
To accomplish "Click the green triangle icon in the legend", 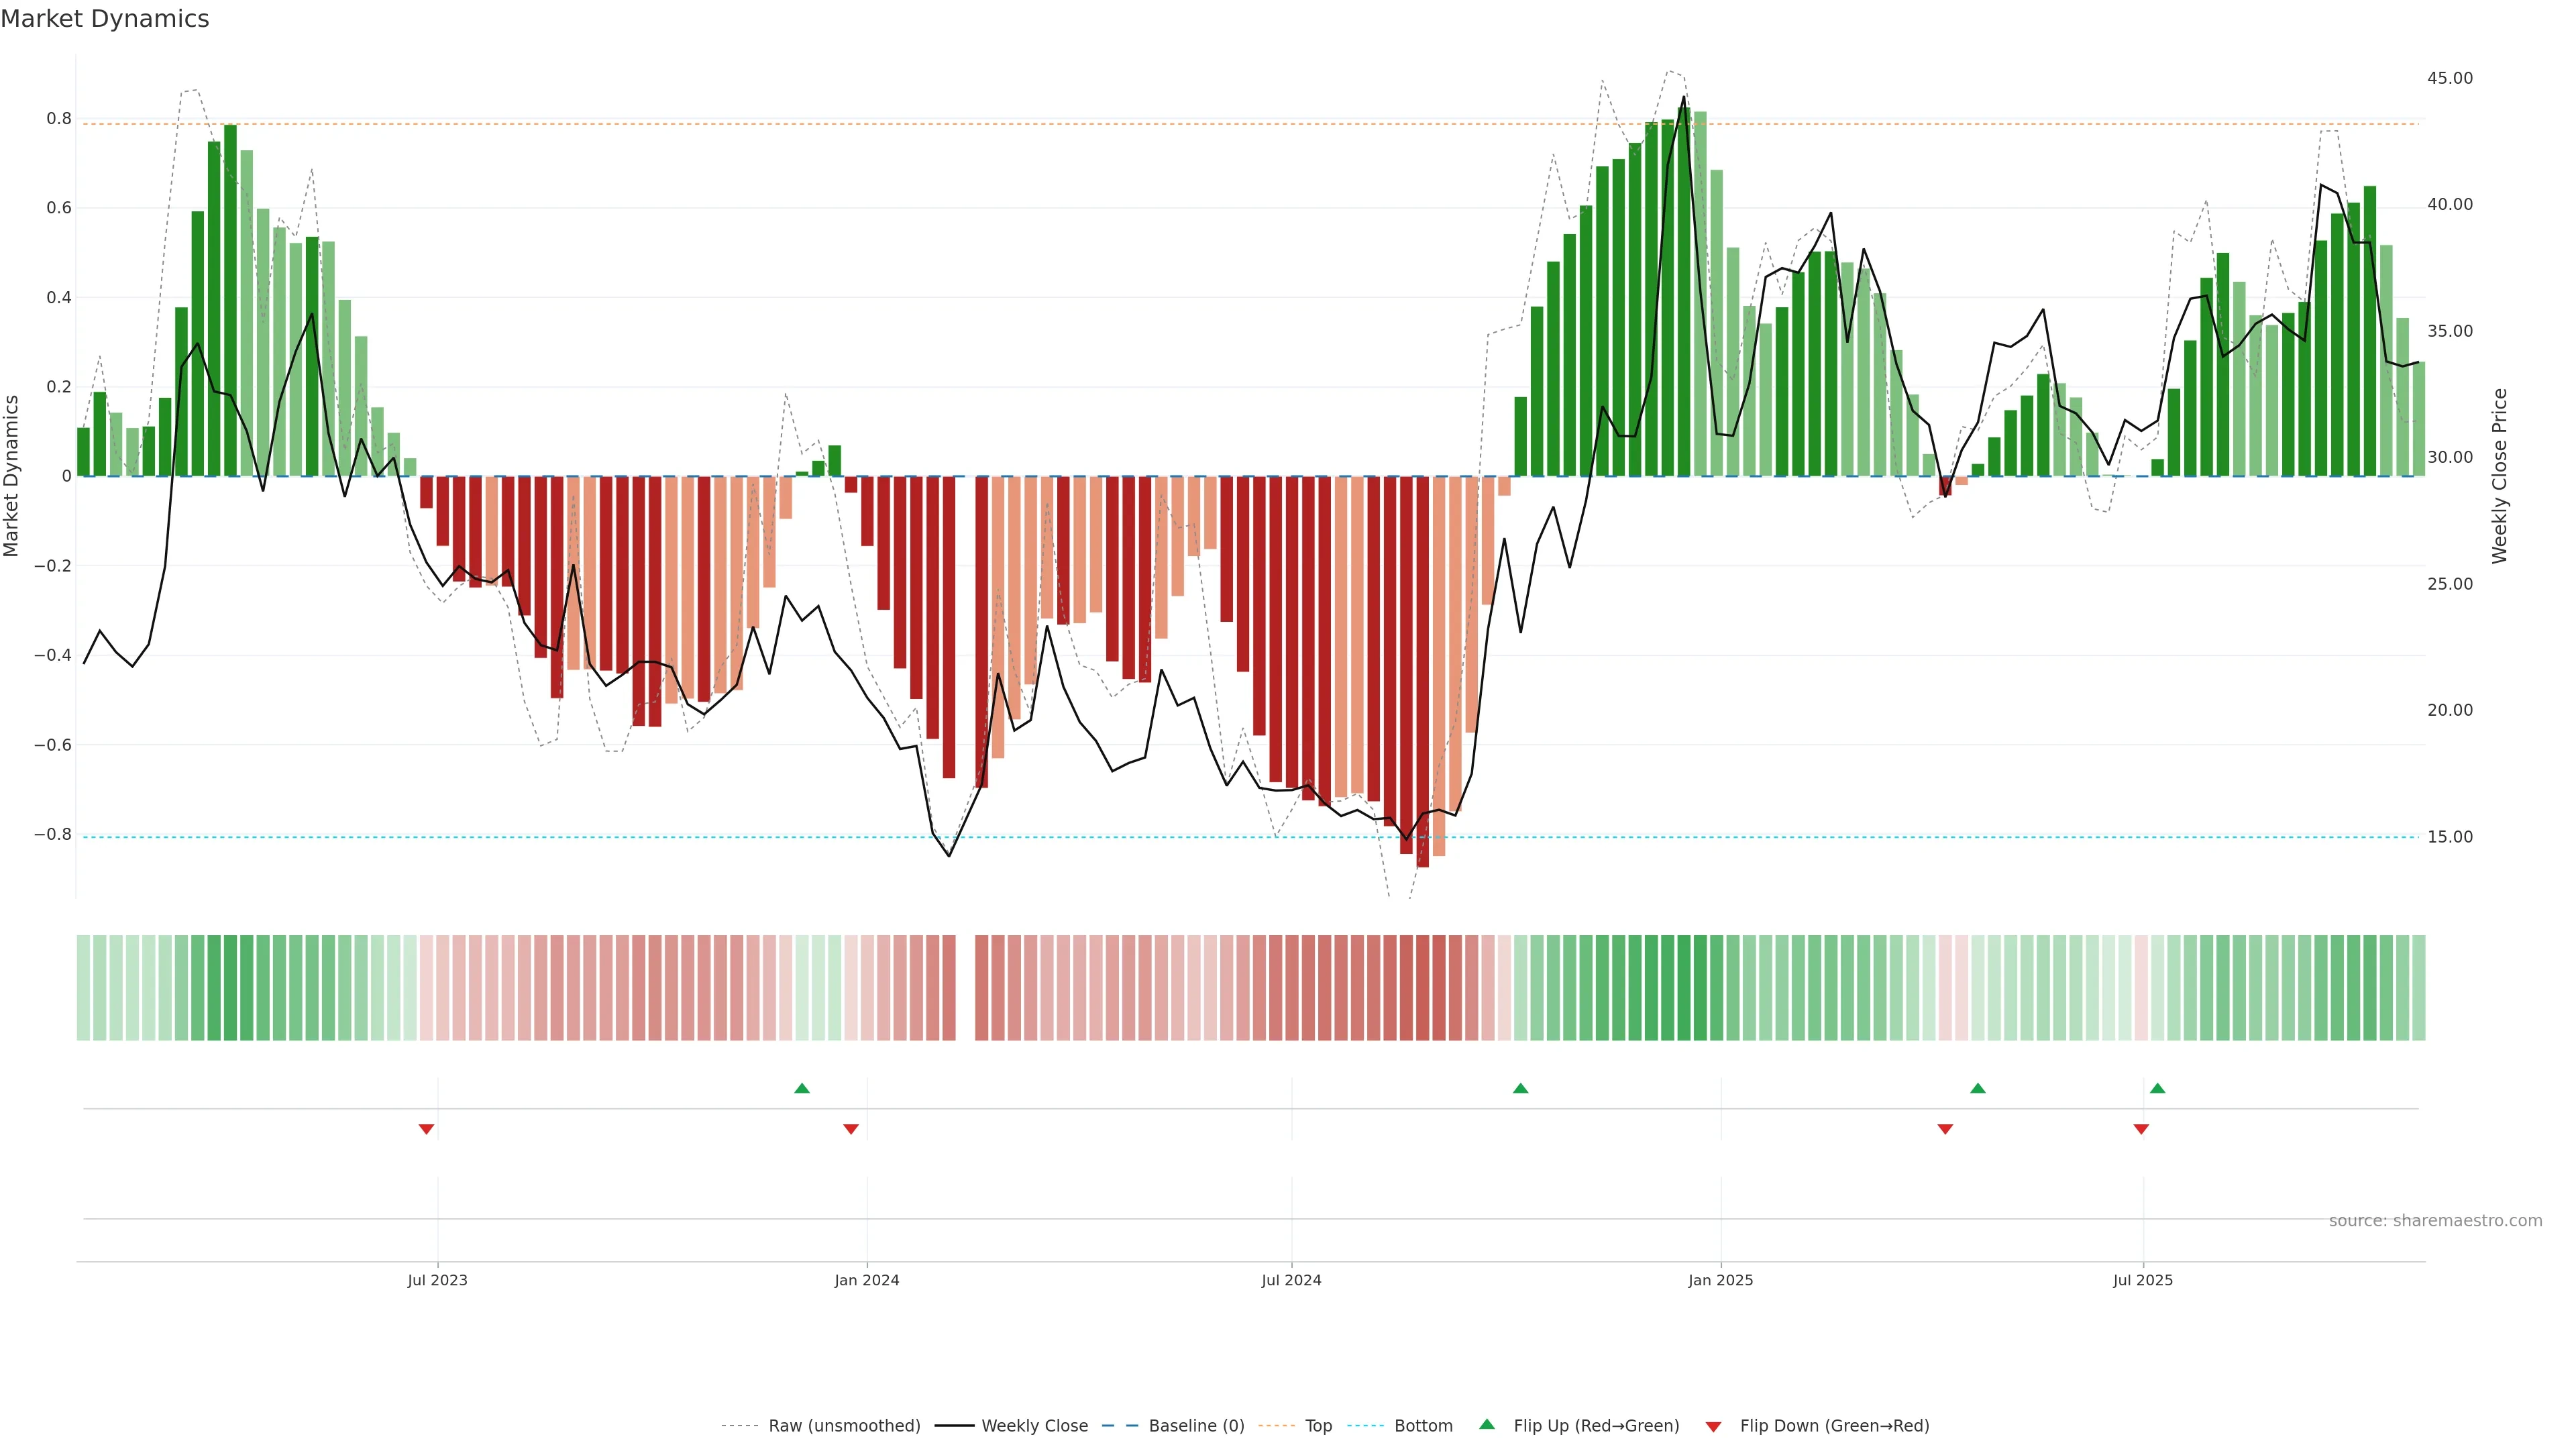I will [x=1487, y=1424].
